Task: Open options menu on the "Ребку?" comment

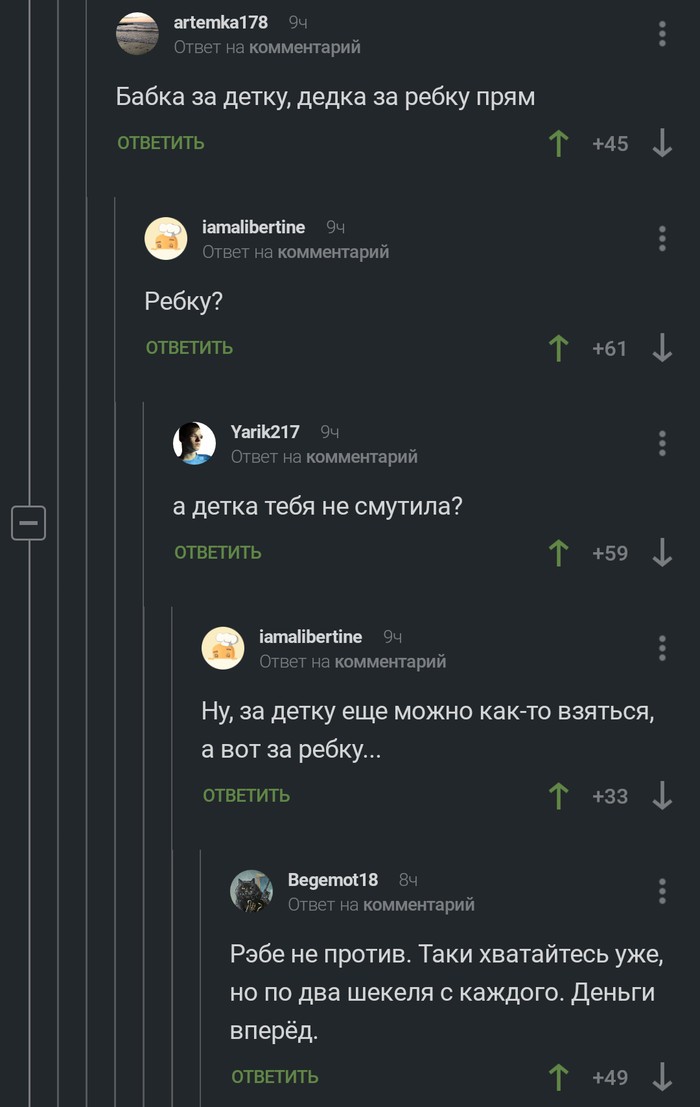Action: (662, 238)
